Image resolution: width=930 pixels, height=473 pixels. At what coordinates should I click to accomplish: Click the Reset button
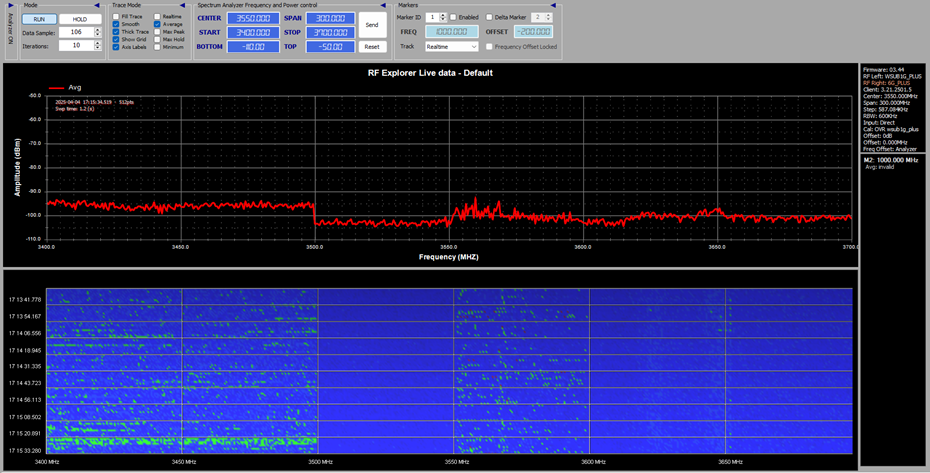pos(372,47)
